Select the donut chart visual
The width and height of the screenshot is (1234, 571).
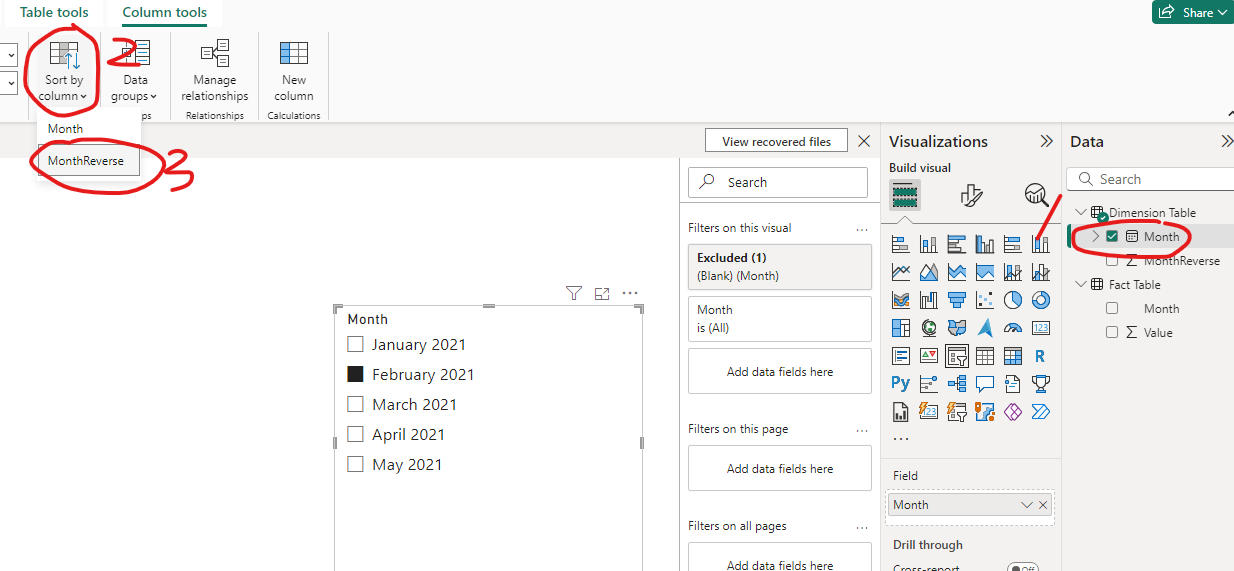(x=1040, y=300)
